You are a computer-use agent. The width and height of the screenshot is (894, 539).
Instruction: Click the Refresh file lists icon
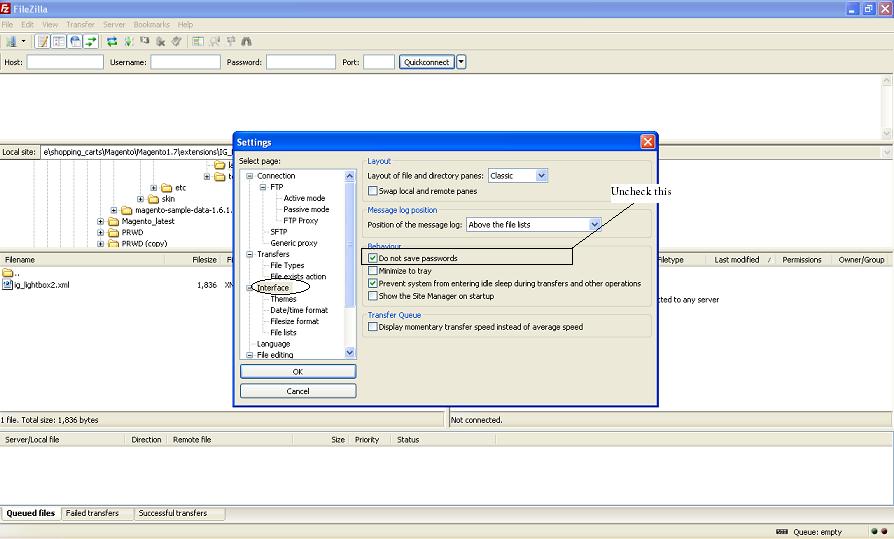pyautogui.click(x=112, y=41)
